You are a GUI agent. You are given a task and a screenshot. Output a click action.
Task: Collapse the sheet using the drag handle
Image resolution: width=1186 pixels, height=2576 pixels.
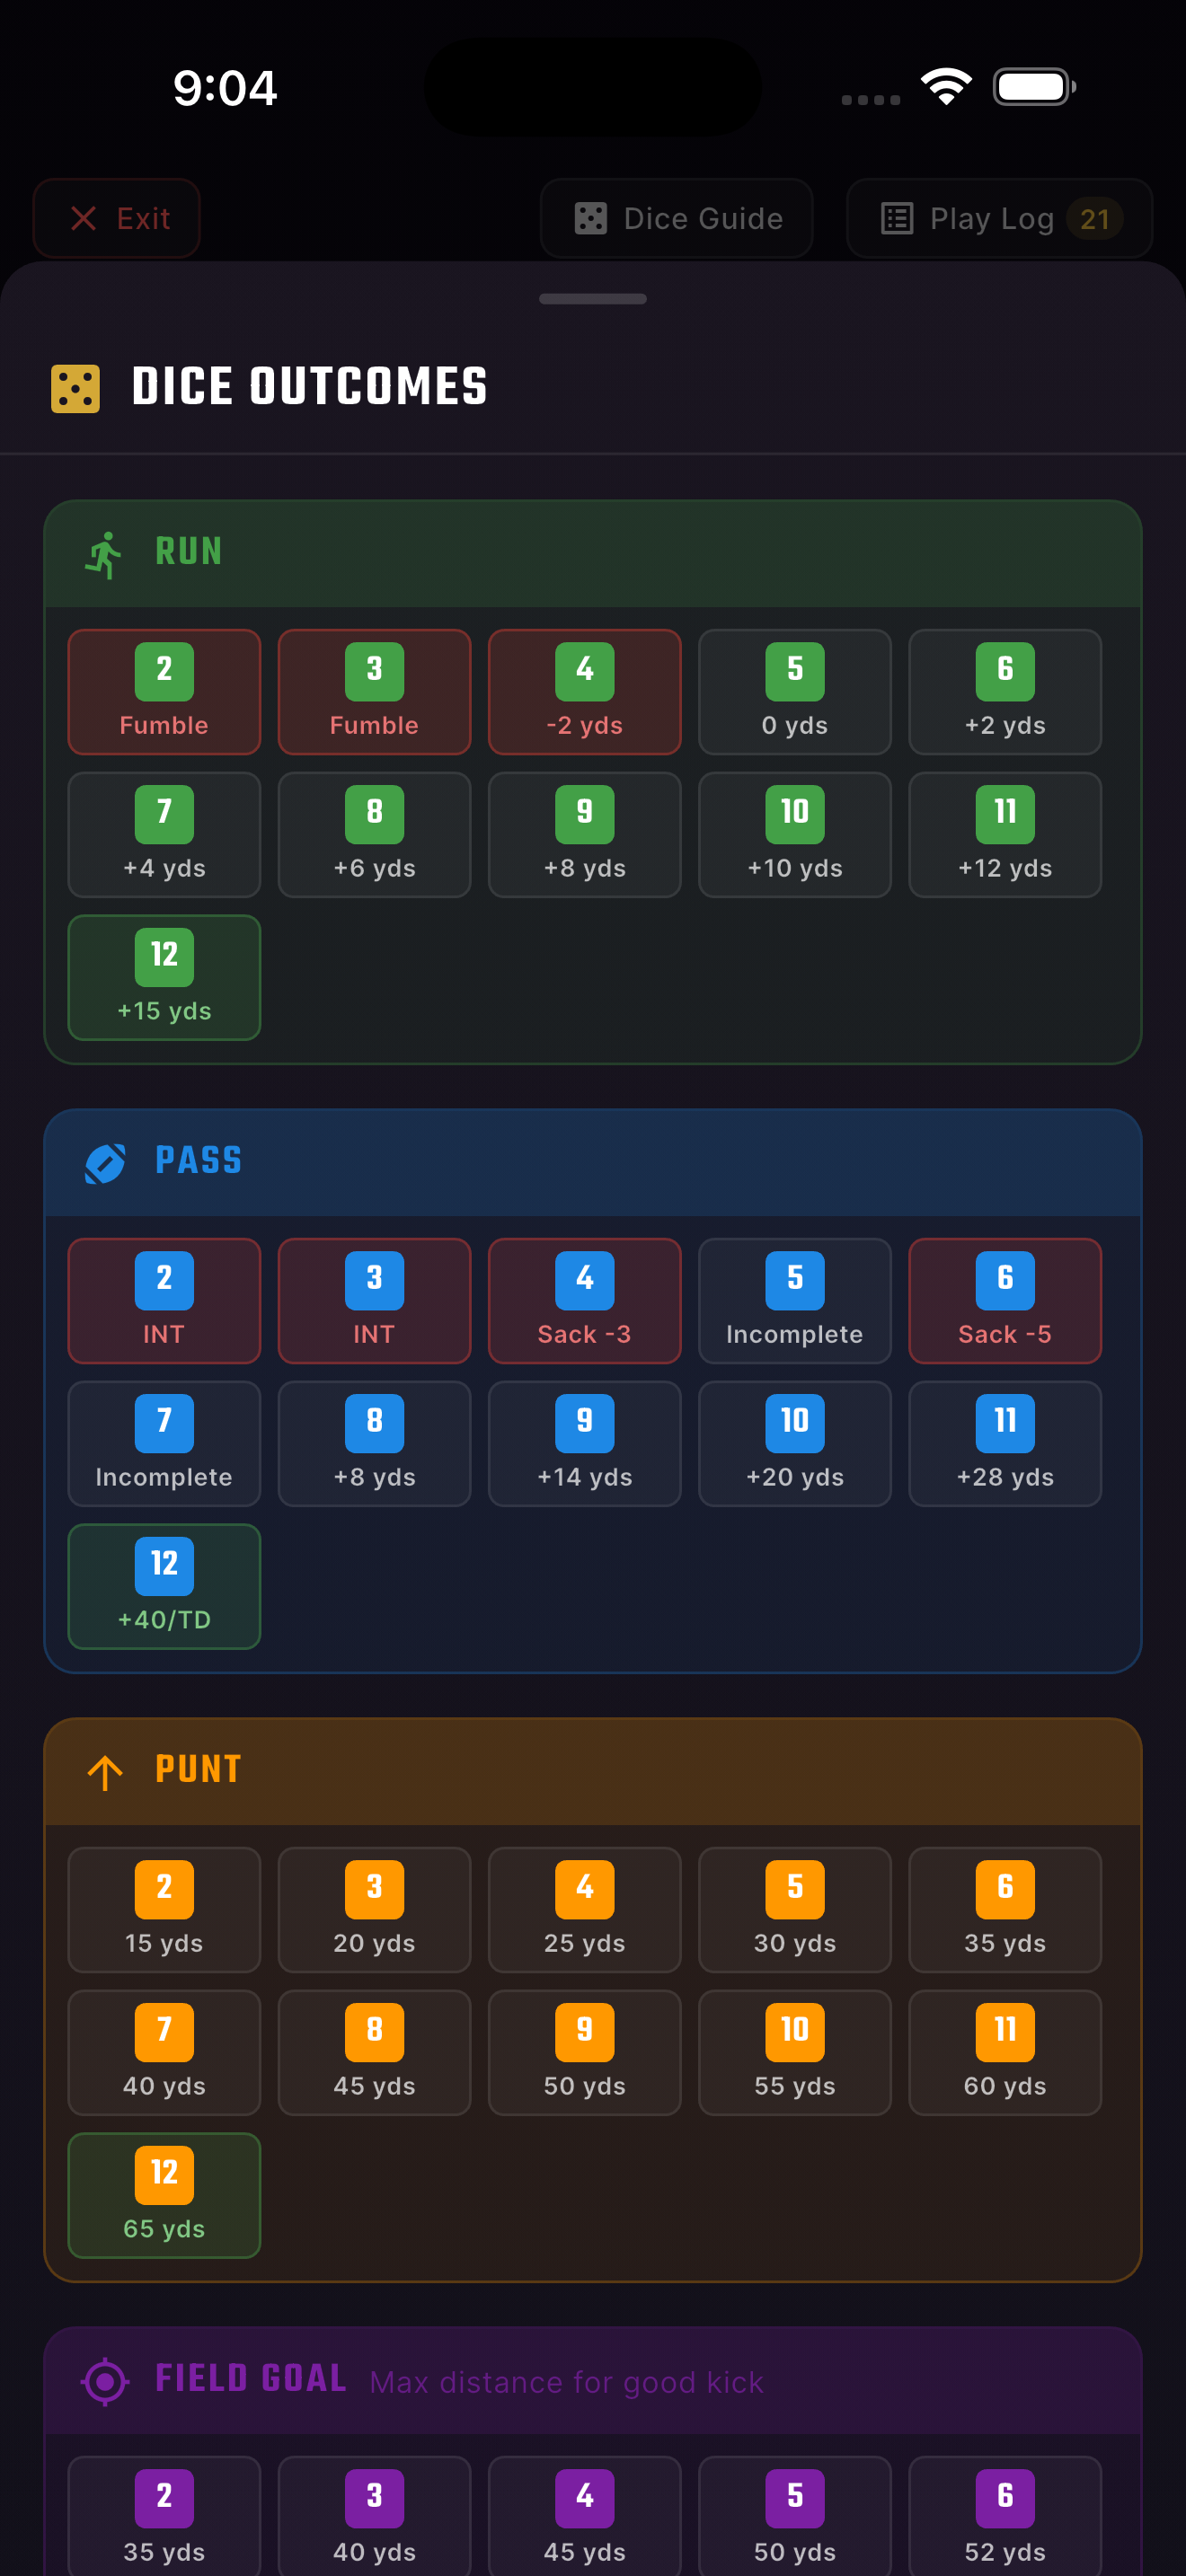coord(592,297)
